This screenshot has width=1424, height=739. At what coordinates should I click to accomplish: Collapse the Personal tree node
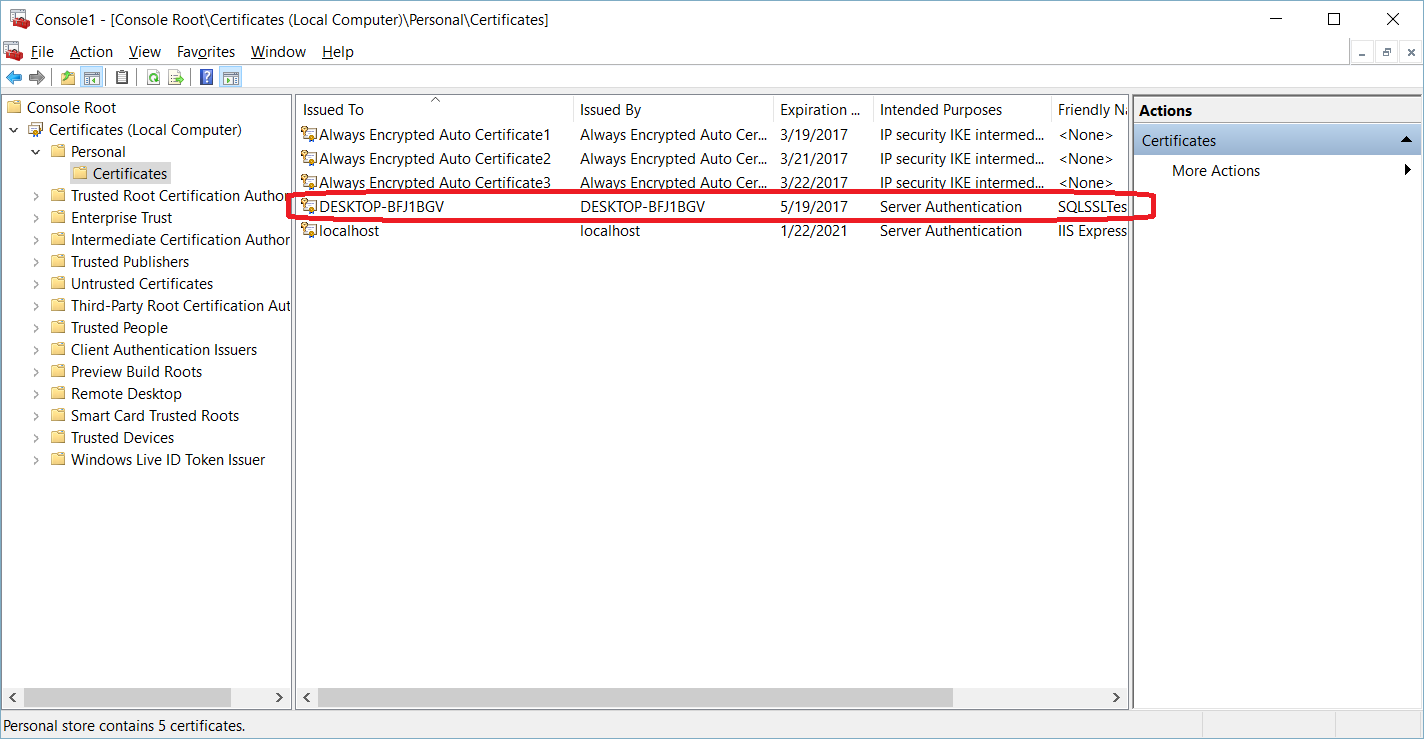[x=36, y=152]
